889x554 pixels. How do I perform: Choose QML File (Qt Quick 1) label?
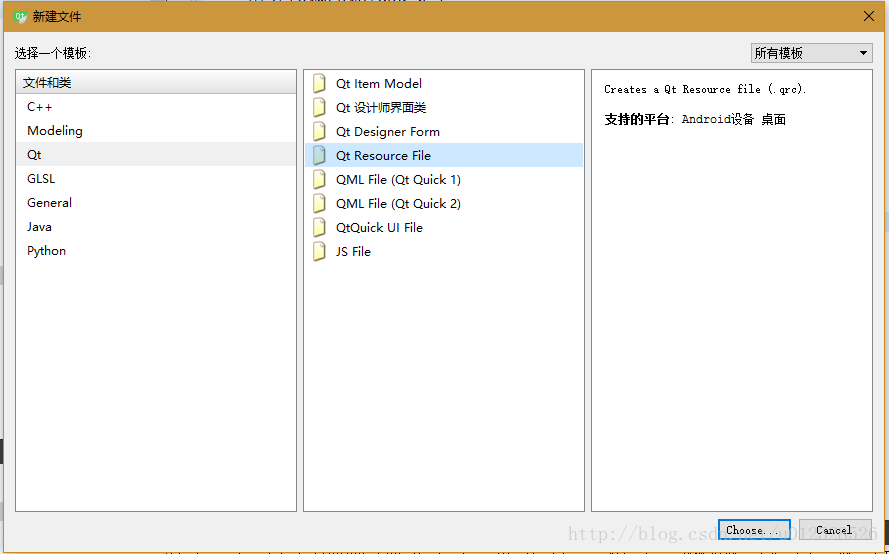click(398, 179)
